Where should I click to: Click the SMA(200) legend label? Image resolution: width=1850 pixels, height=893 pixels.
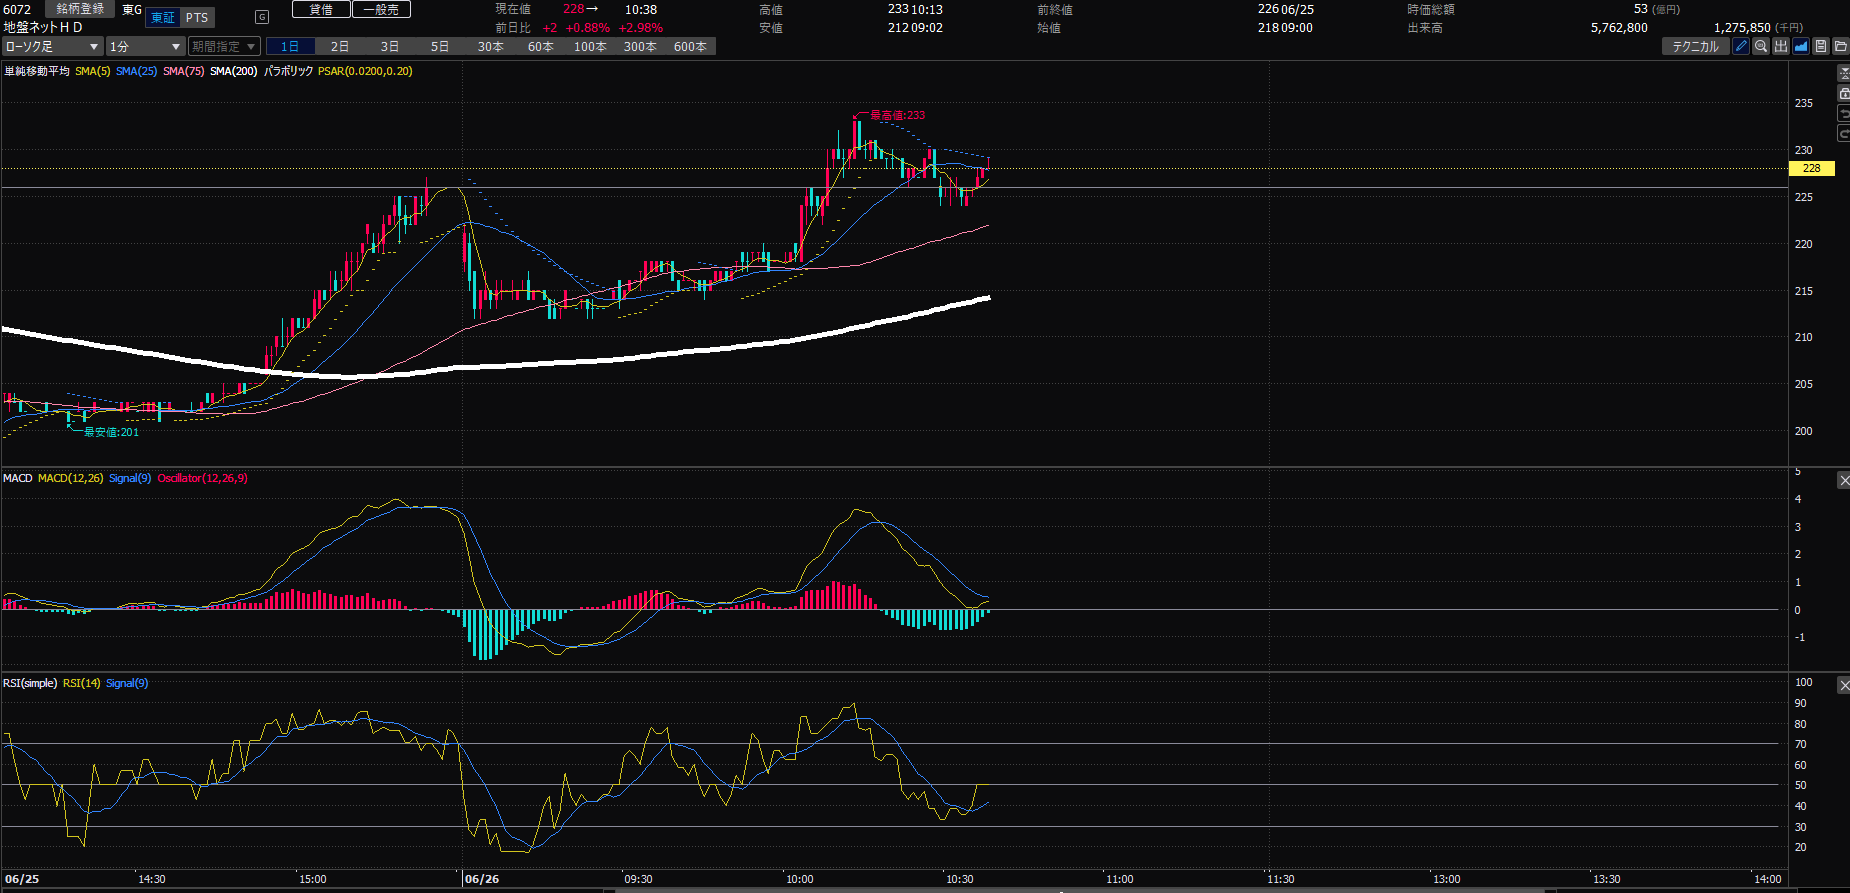[233, 71]
